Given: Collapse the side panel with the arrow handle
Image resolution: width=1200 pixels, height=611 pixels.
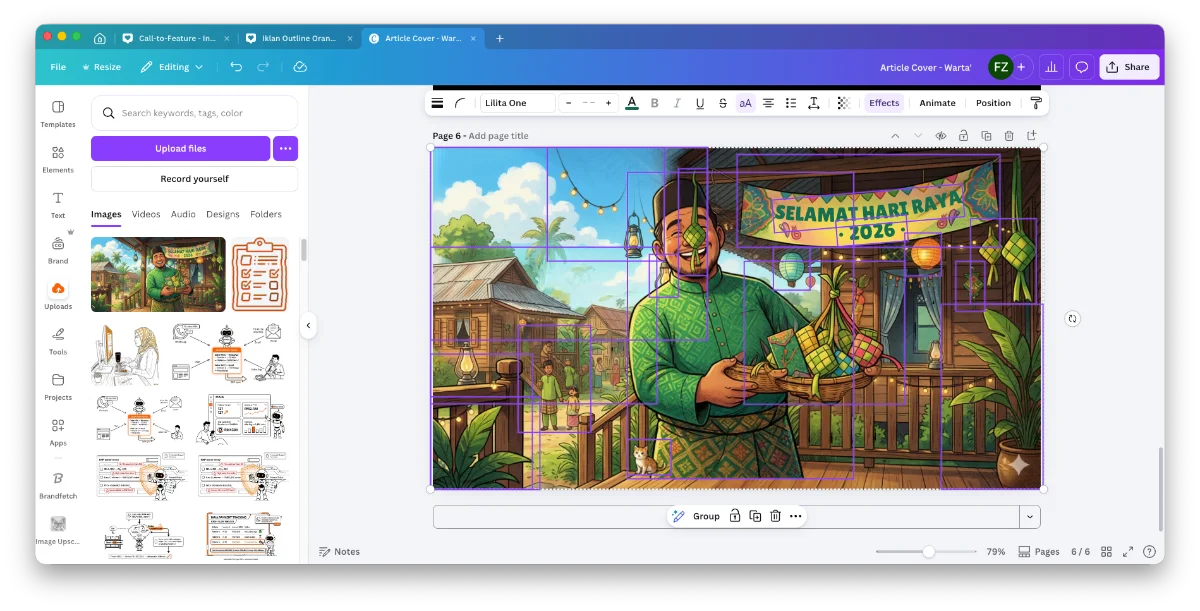Looking at the screenshot, I should (x=309, y=325).
